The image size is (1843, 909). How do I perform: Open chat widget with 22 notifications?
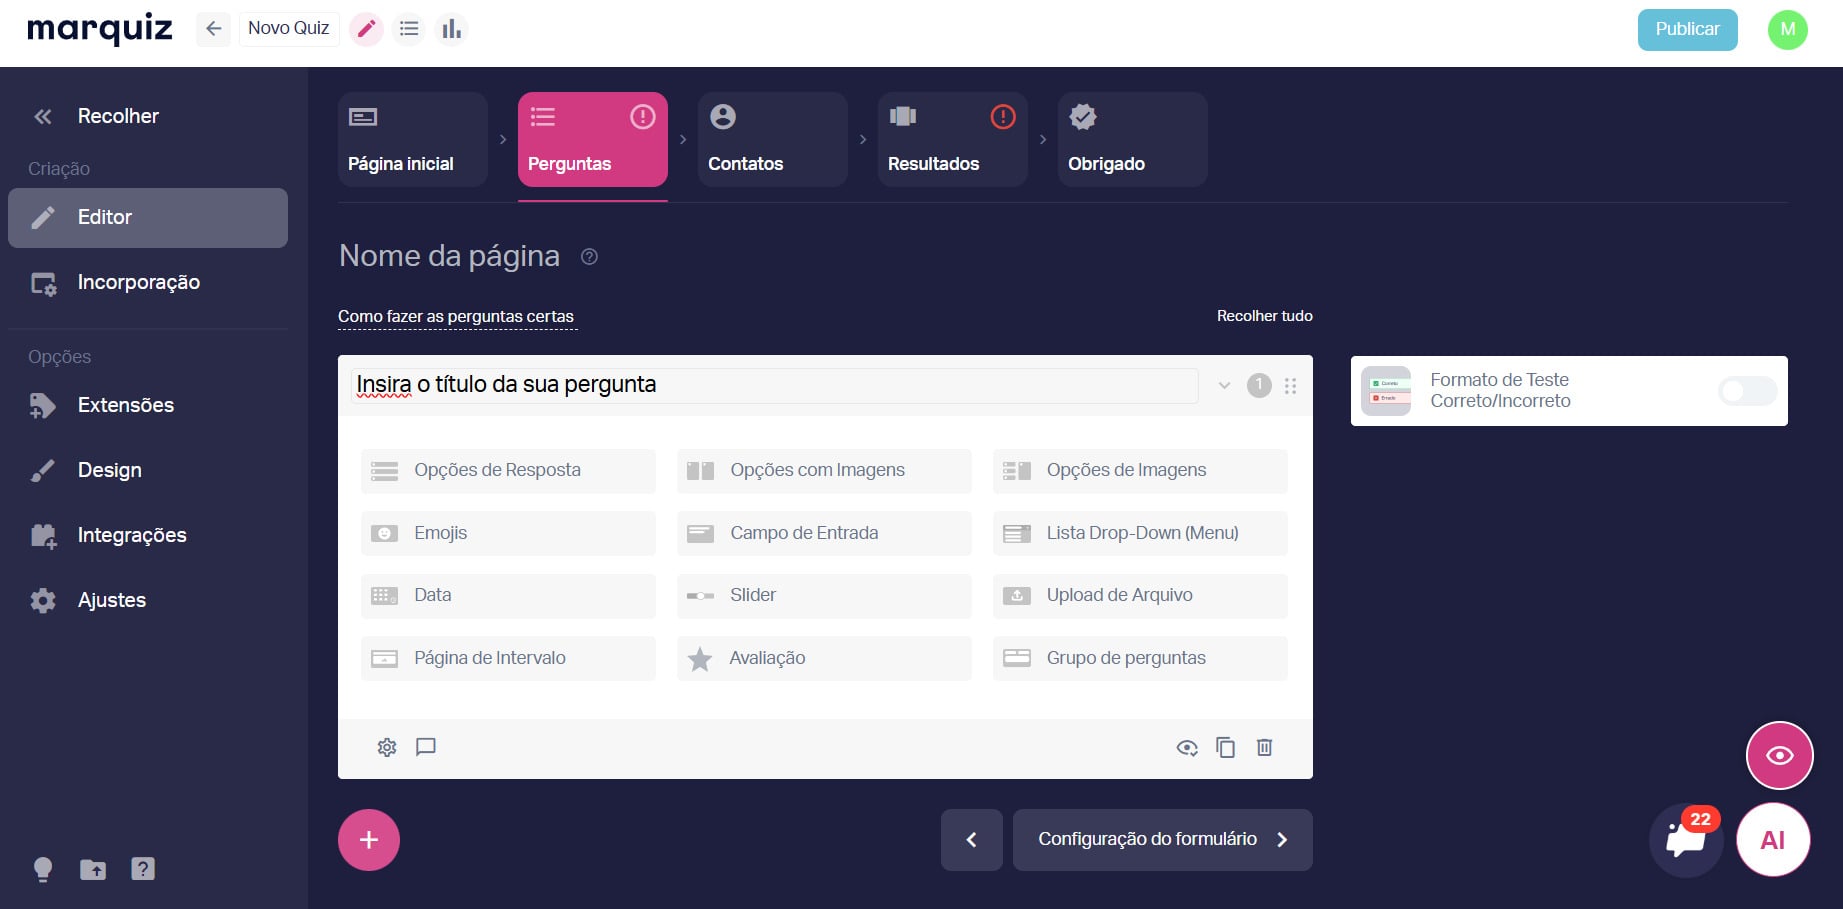click(x=1687, y=840)
